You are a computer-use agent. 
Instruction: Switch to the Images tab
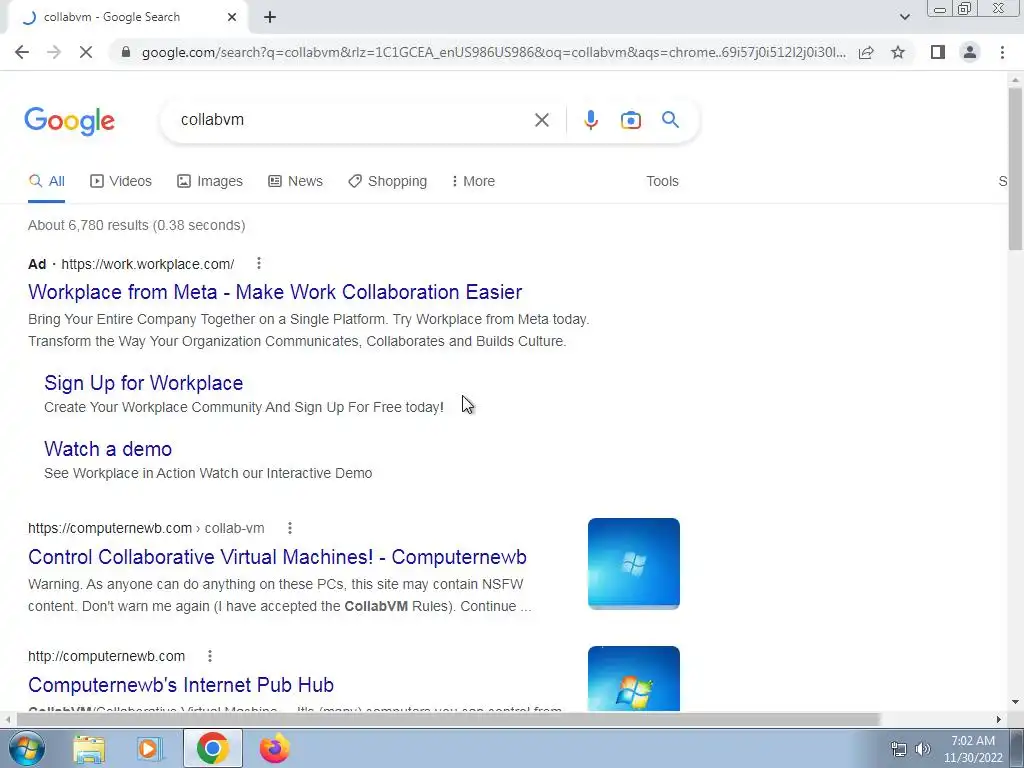pyautogui.click(x=210, y=181)
